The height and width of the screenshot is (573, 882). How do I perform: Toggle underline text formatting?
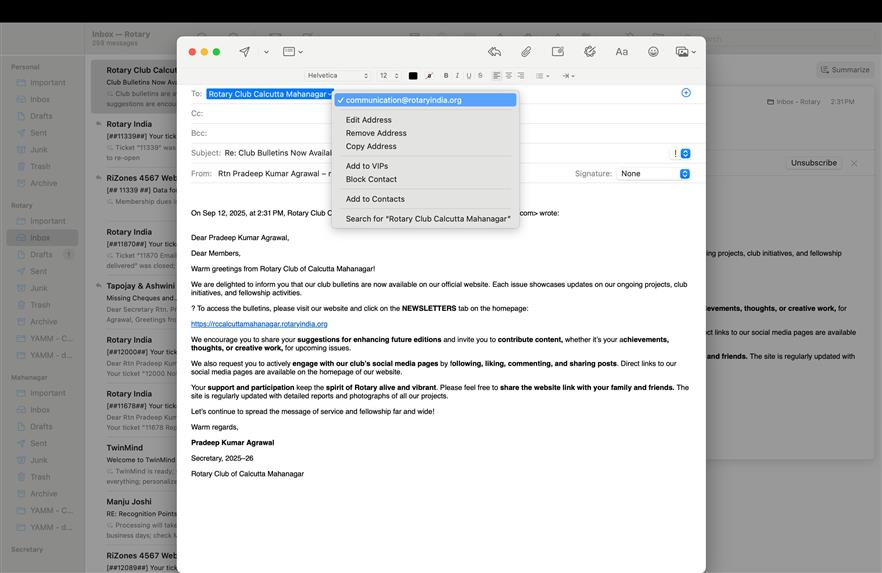[469, 76]
